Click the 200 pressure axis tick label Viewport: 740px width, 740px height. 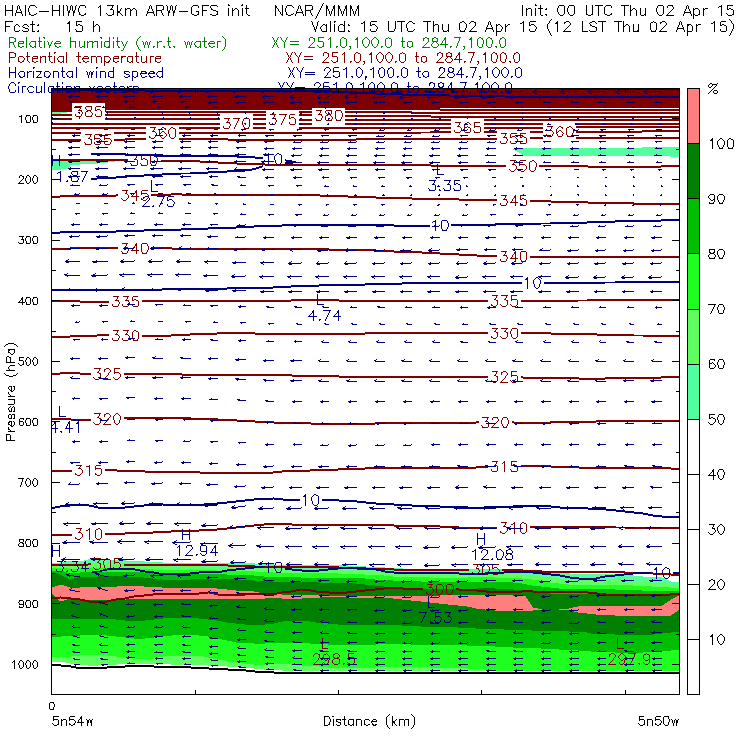[28, 179]
